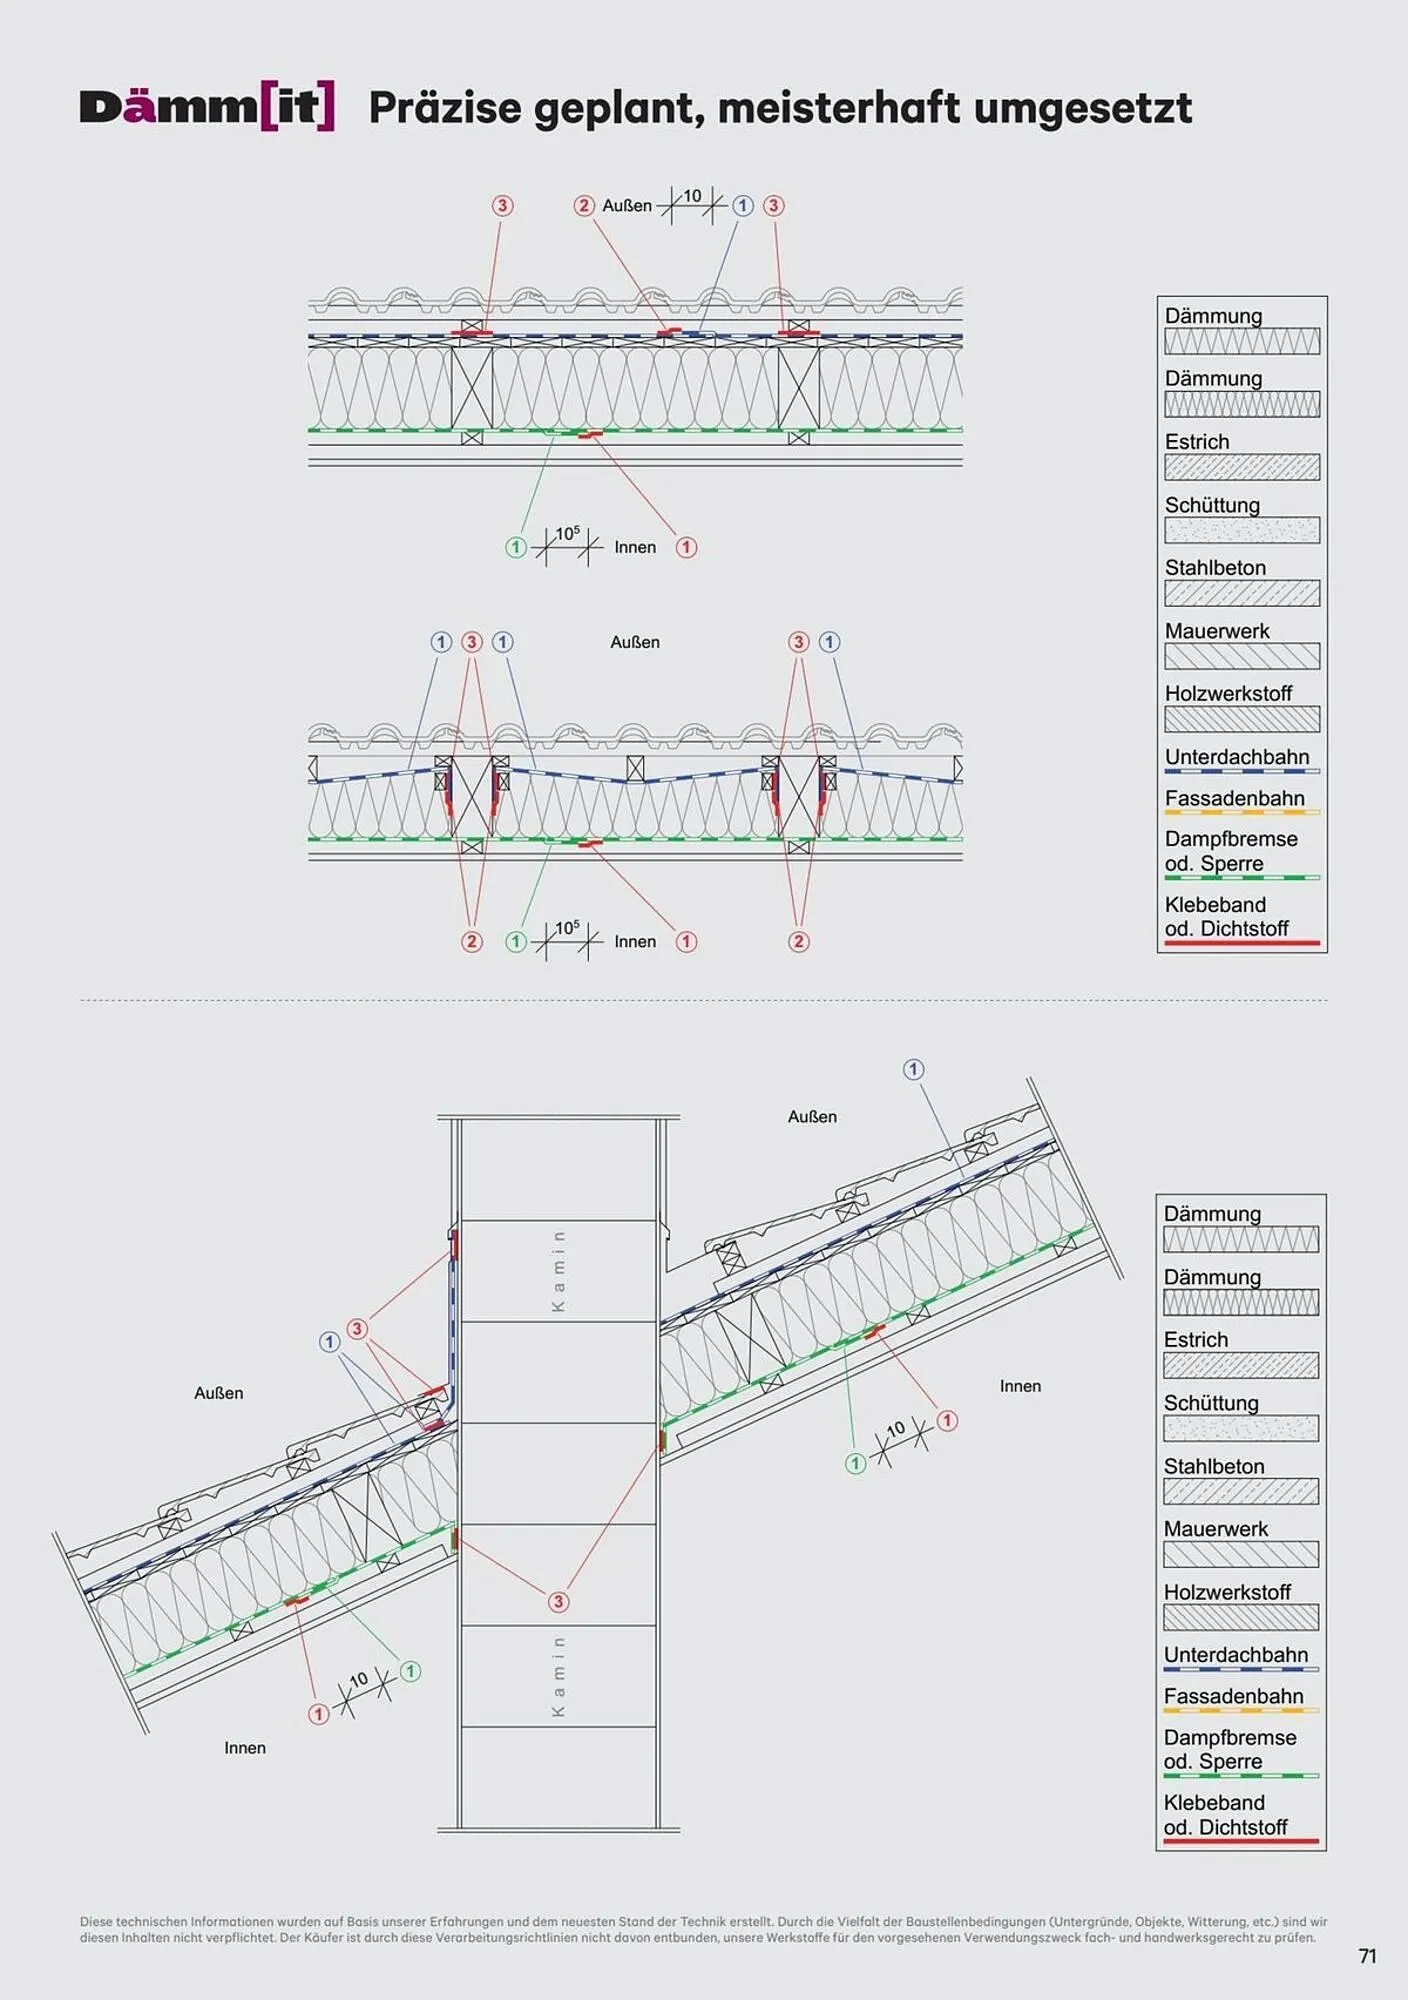Click the red Klebeband line in lower legend
This screenshot has height=2000, width=1408.
click(1240, 1841)
